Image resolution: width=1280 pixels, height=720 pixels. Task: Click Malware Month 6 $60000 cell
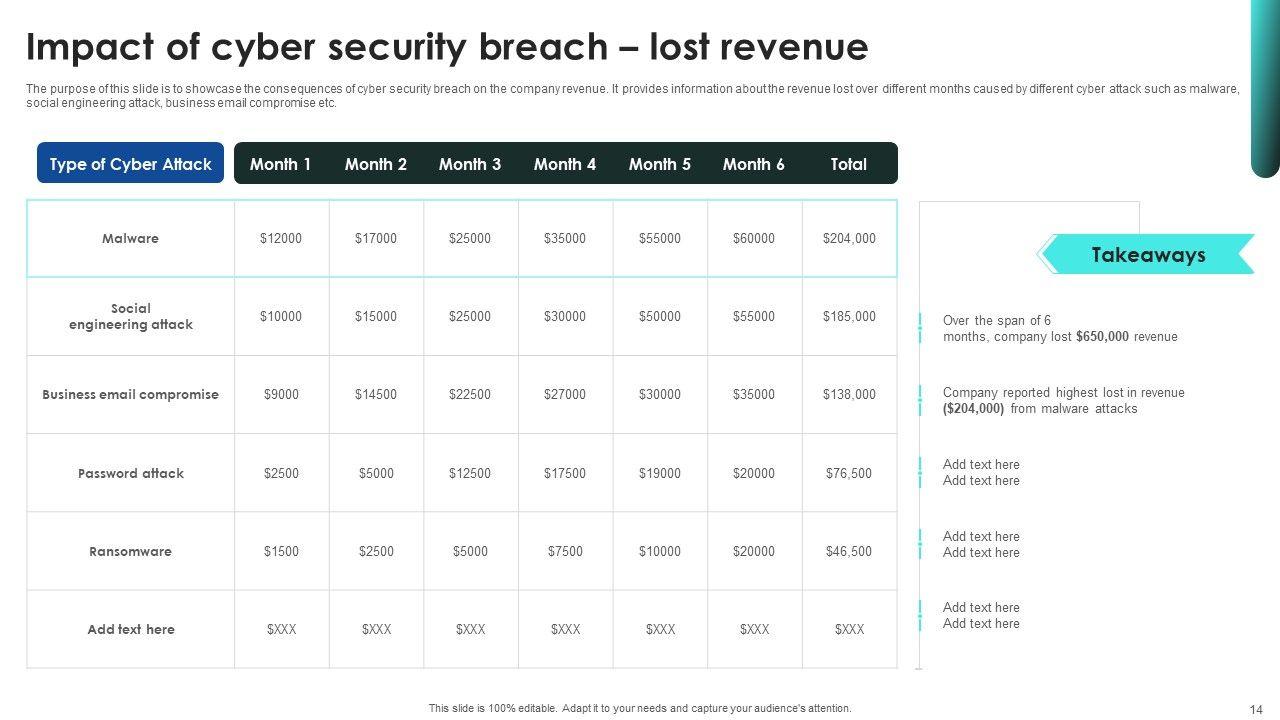tap(754, 239)
